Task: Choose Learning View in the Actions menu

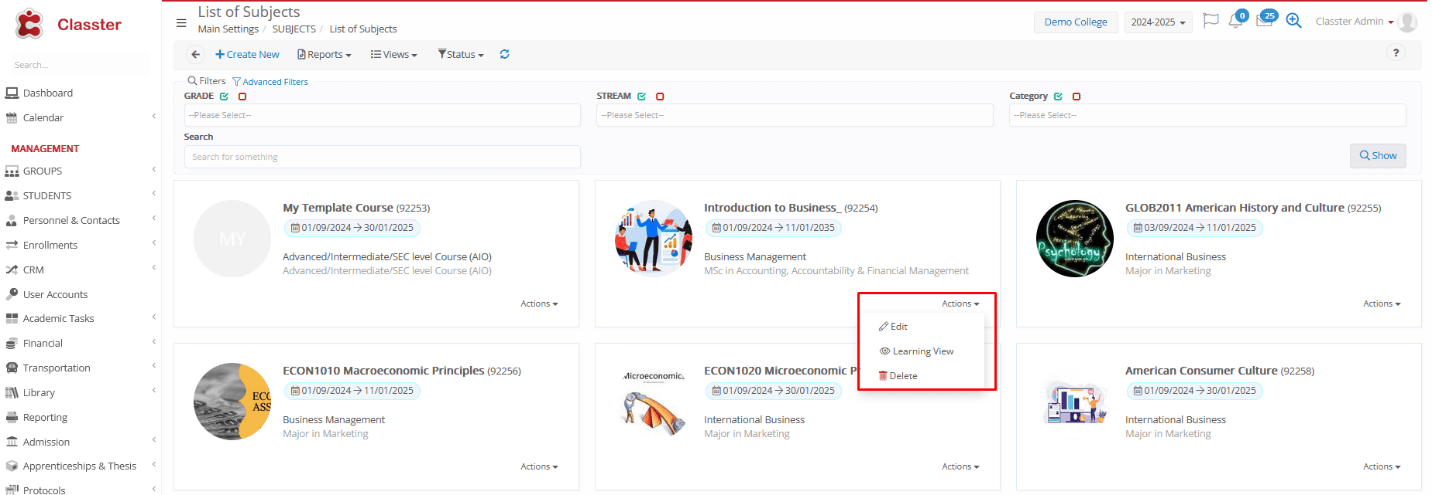Action: 916,351
